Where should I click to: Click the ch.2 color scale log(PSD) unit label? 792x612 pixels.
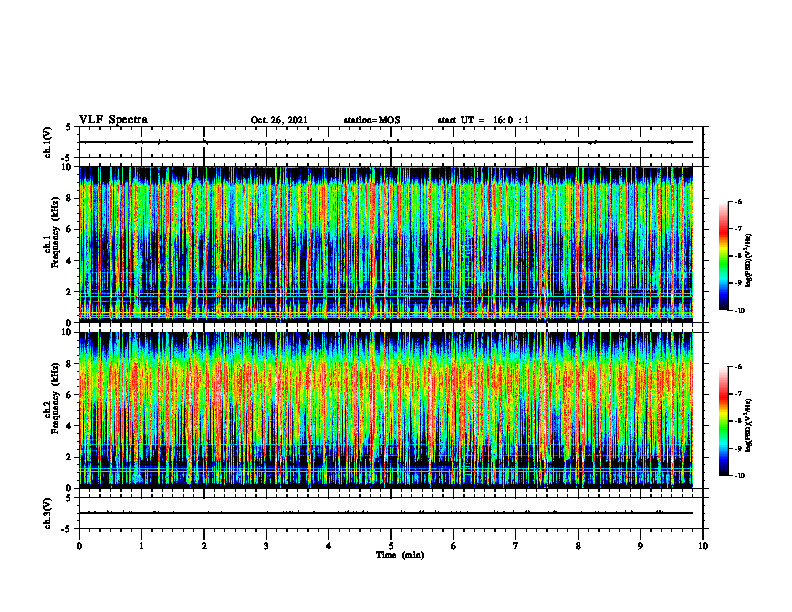pos(749,426)
